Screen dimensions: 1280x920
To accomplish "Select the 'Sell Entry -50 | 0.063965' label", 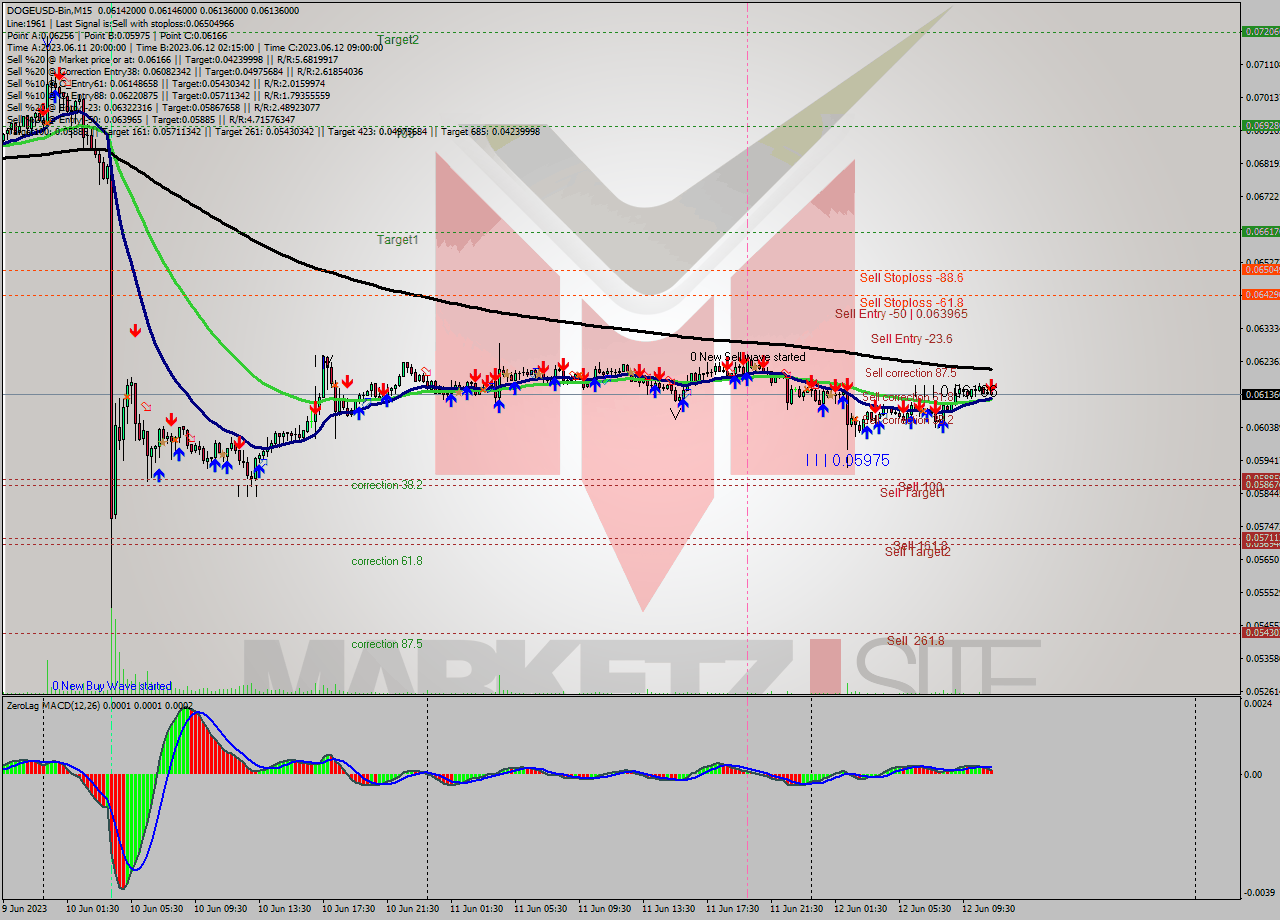I will 901,313.
